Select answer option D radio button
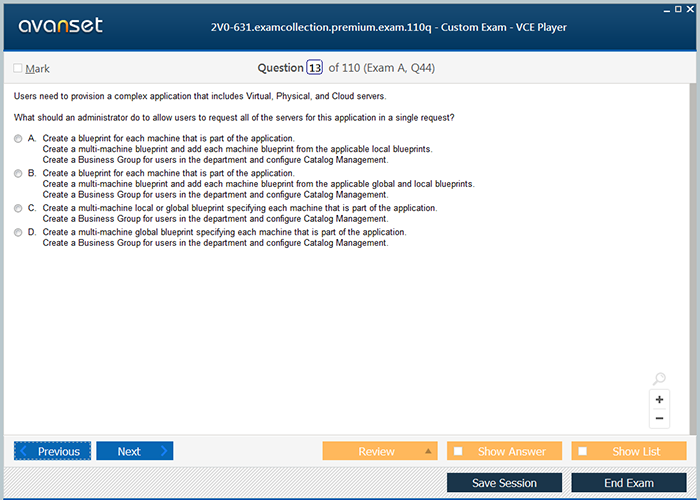 click(18, 232)
